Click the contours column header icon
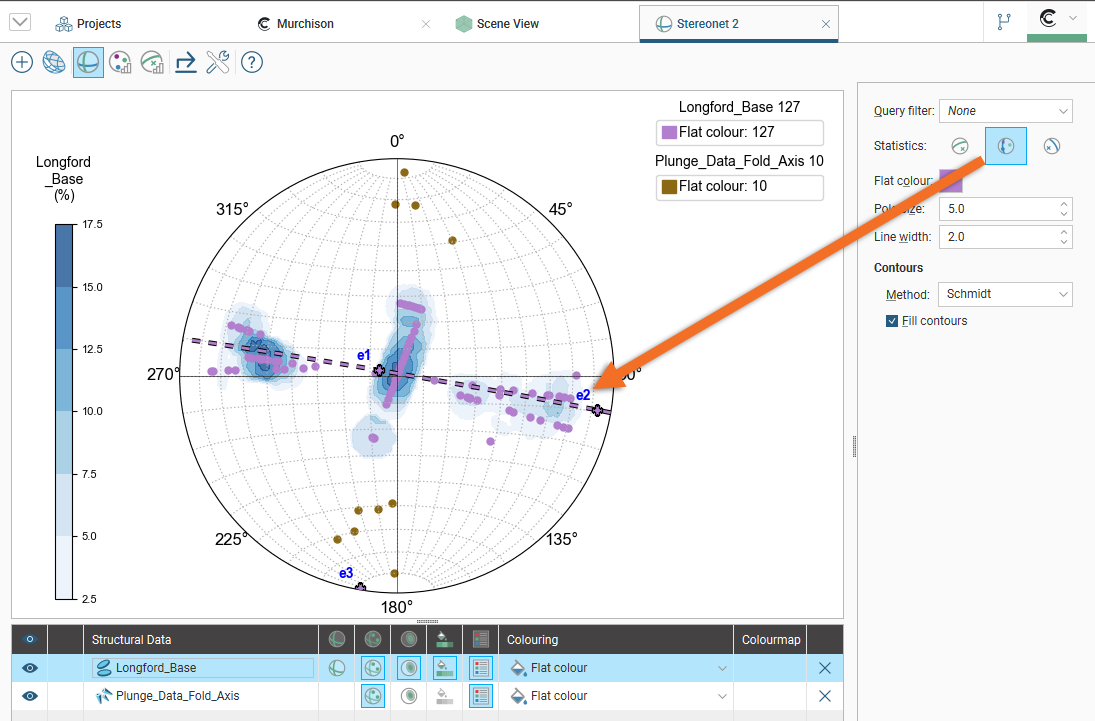The width and height of the screenshot is (1095, 721). pyautogui.click(x=409, y=639)
